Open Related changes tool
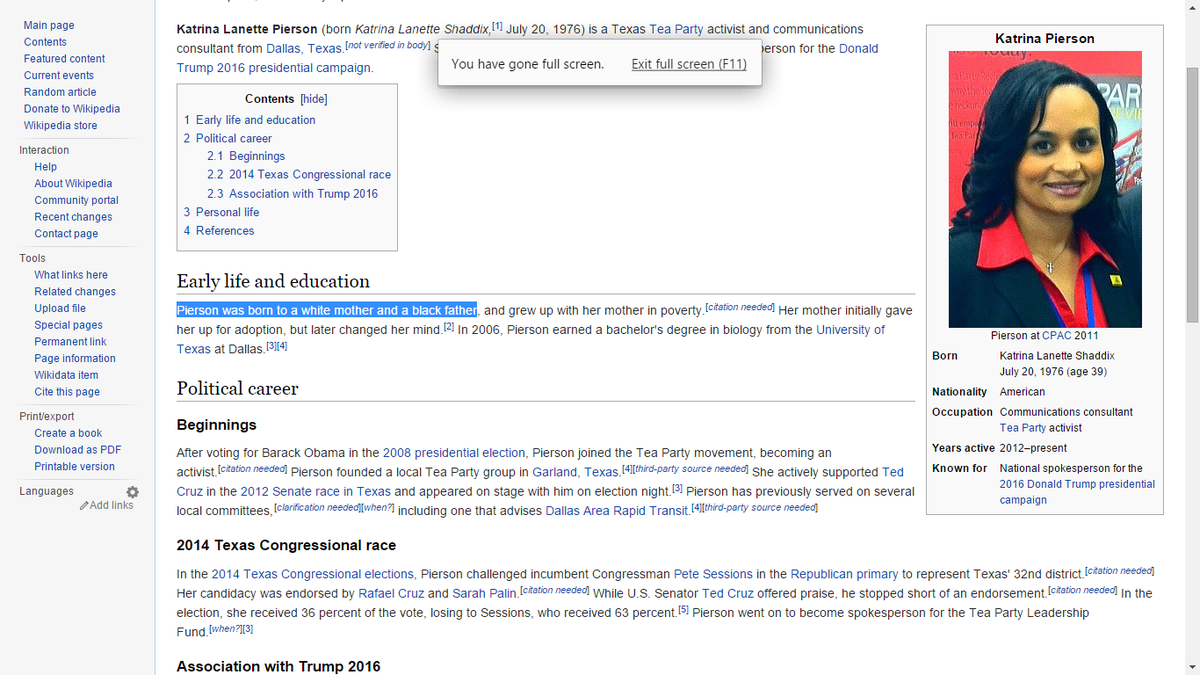The image size is (1200, 675). (75, 292)
